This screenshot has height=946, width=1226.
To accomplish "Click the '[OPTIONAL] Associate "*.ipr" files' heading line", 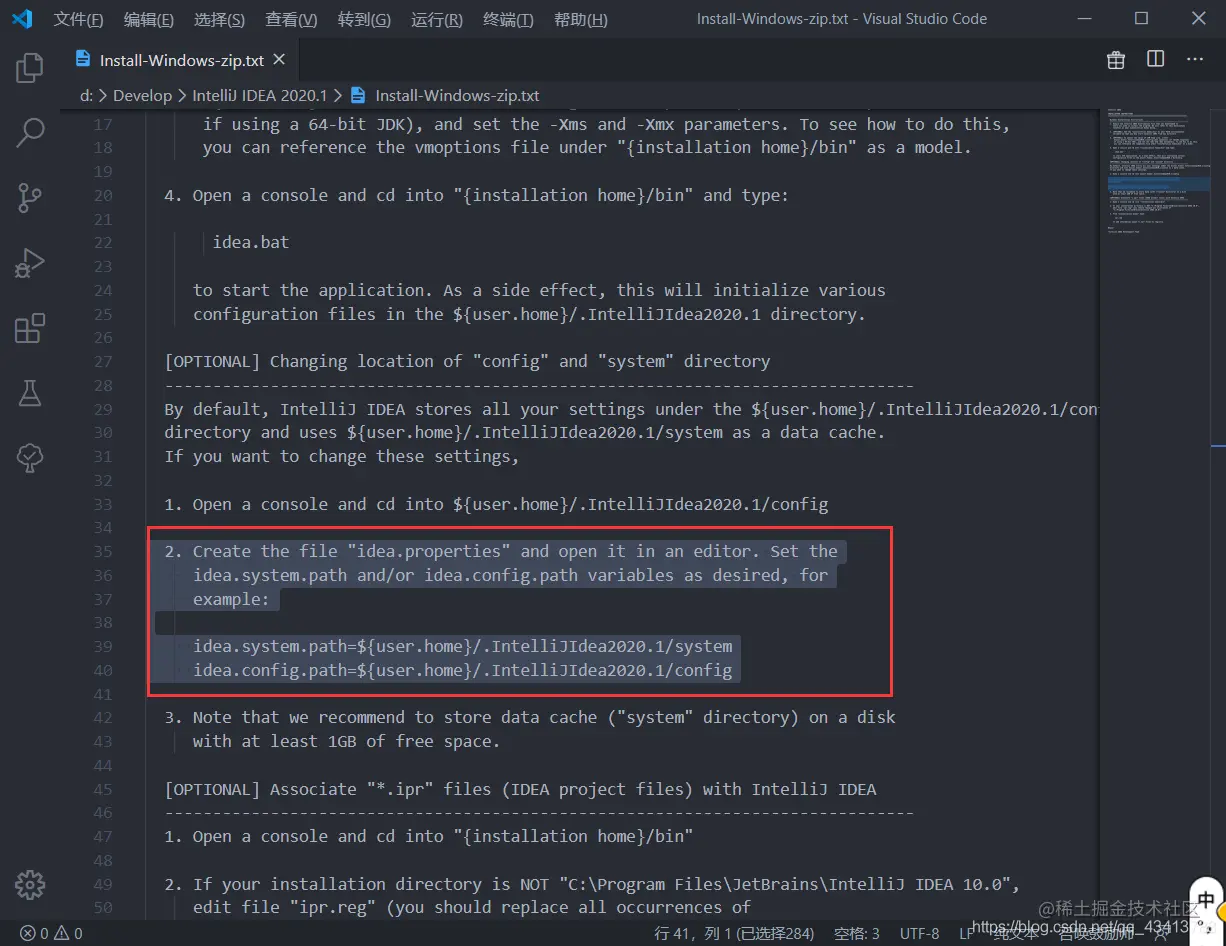I will (x=520, y=789).
